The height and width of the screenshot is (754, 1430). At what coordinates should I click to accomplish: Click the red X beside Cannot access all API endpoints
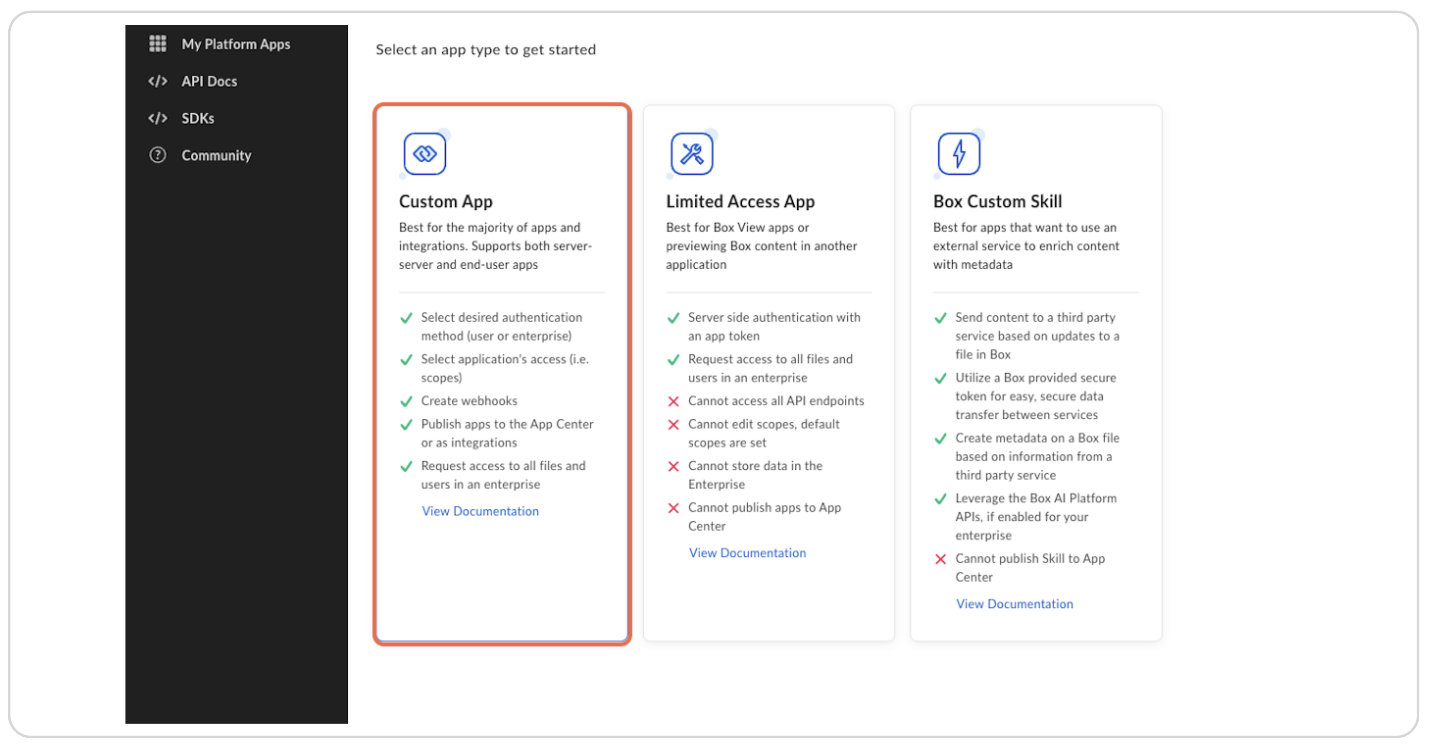point(674,402)
